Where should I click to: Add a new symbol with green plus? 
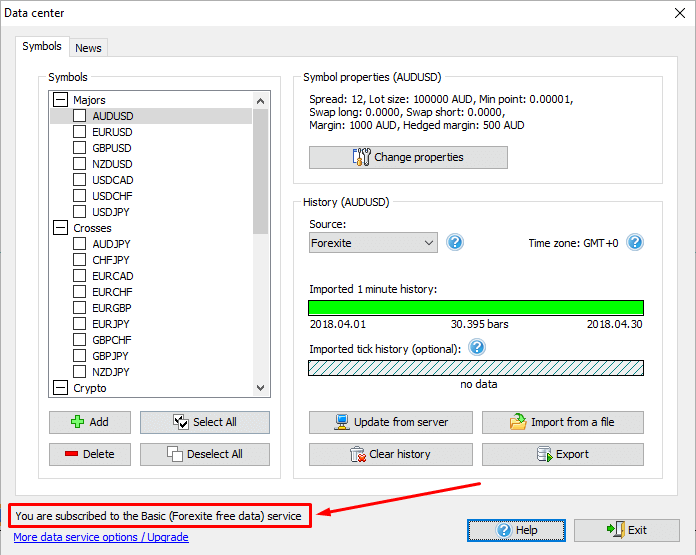click(x=89, y=422)
